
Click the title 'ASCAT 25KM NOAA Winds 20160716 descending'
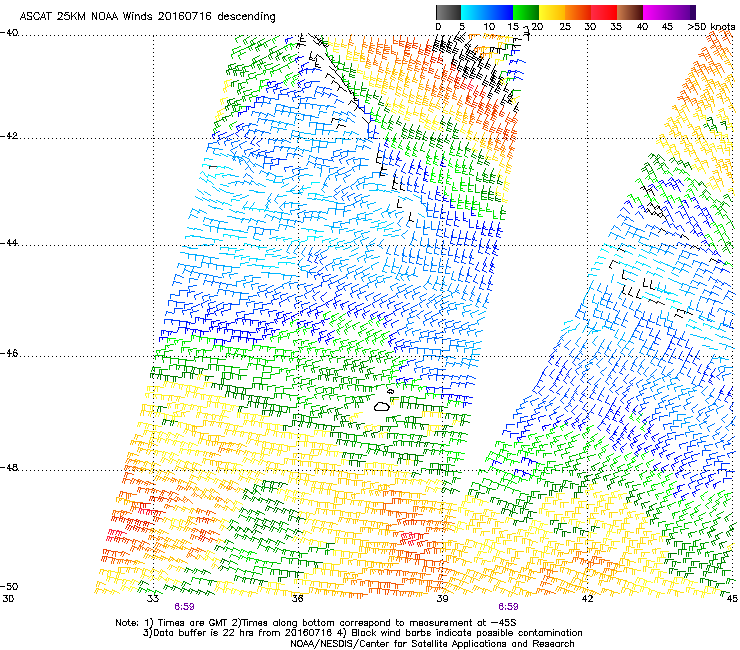(147, 17)
